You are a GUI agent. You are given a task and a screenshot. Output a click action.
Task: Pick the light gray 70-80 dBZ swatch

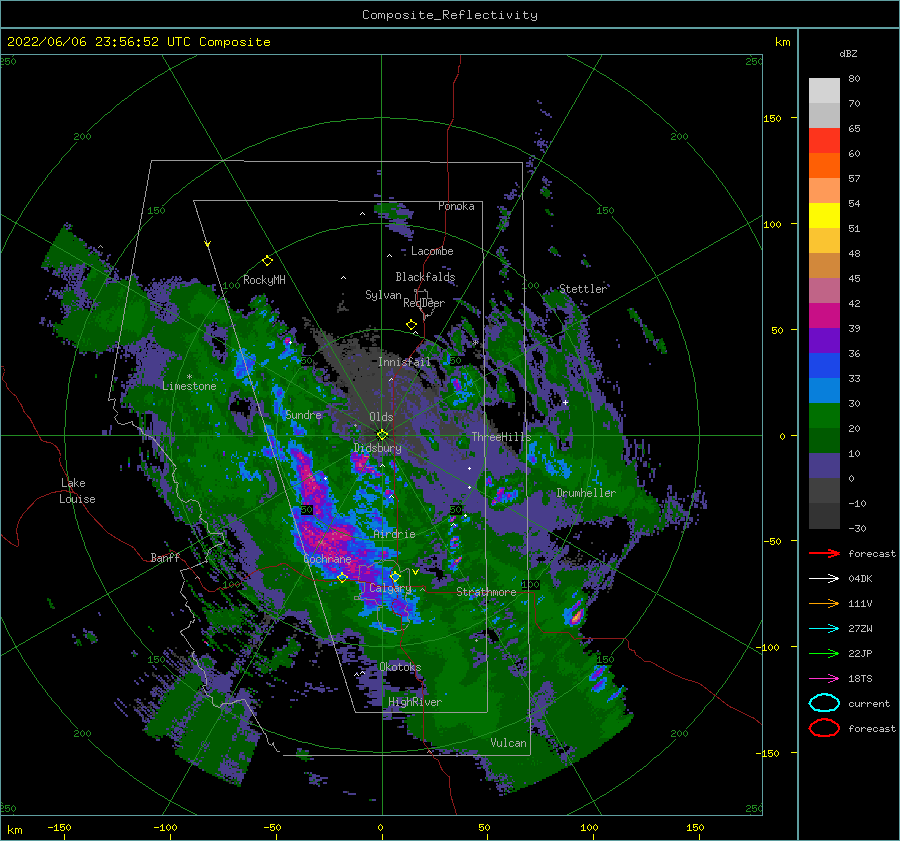(824, 91)
